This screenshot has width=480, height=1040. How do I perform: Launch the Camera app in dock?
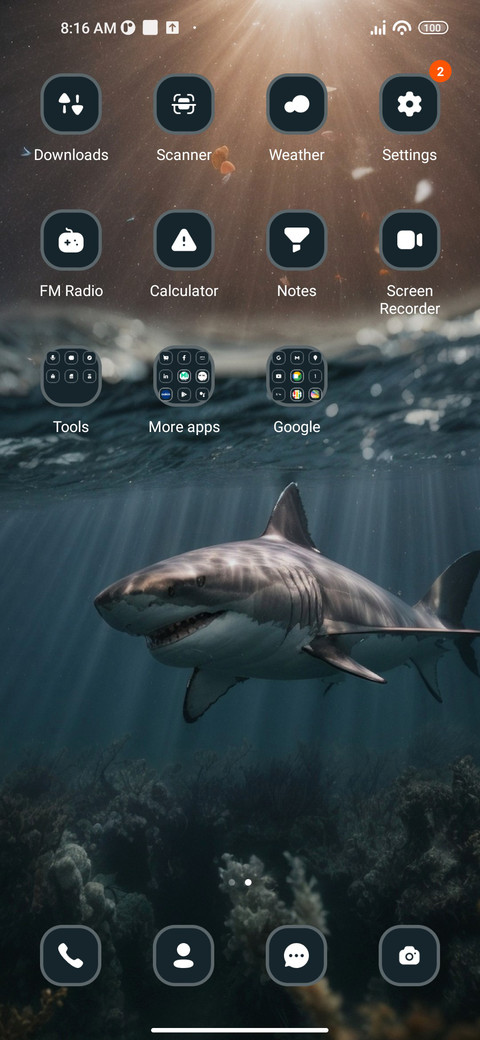click(x=409, y=955)
